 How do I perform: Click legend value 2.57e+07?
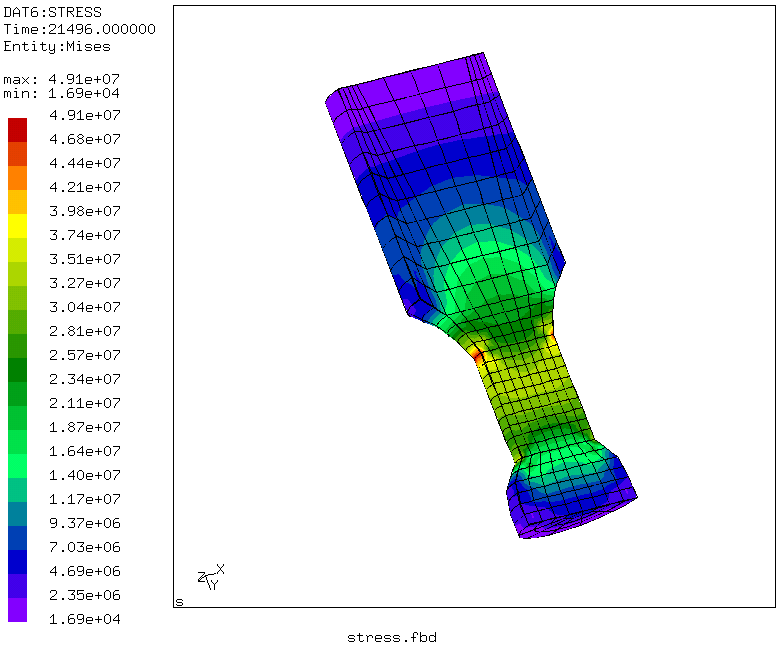pyautogui.click(x=85, y=355)
